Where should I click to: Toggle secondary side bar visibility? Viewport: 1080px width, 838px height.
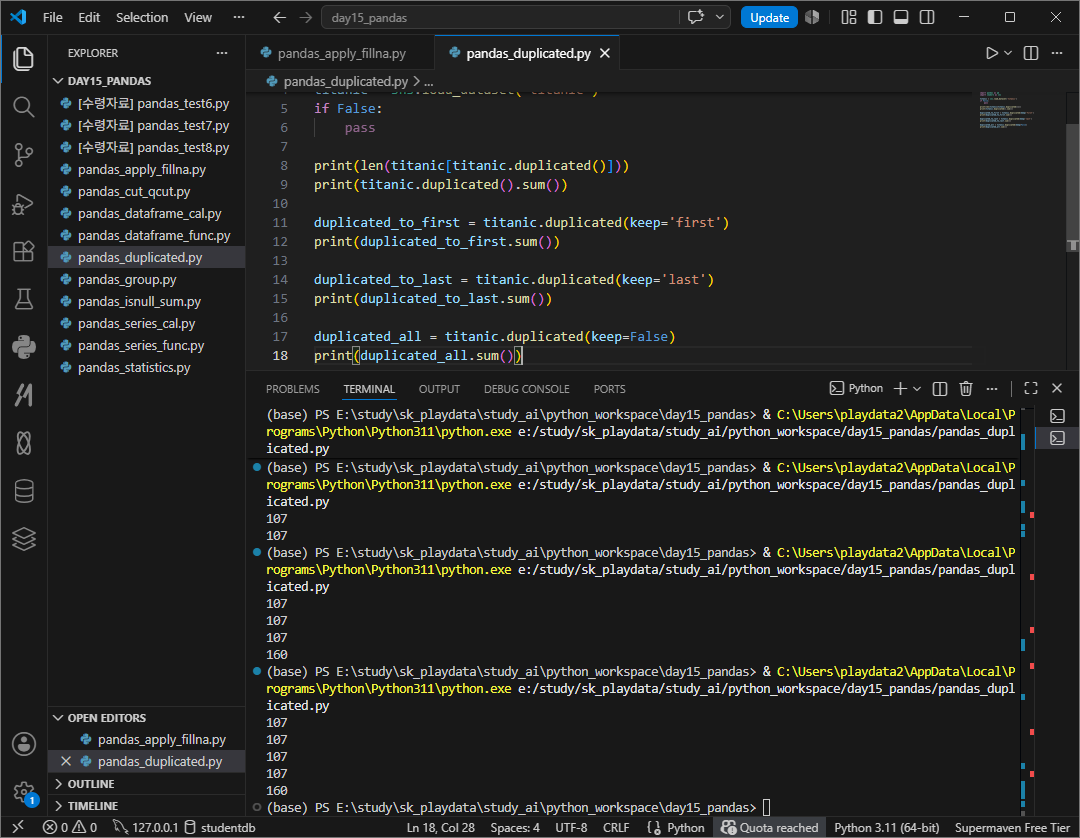click(927, 17)
